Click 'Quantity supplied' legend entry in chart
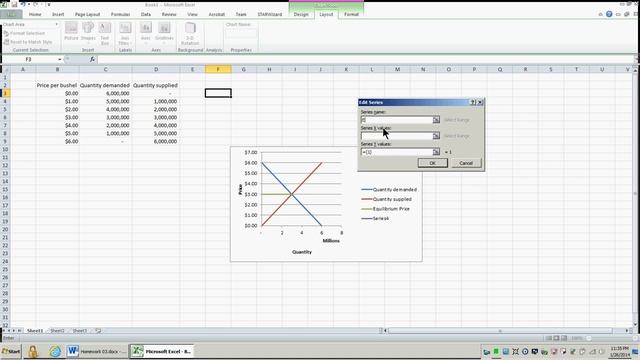The height and width of the screenshot is (360, 640). click(x=387, y=199)
